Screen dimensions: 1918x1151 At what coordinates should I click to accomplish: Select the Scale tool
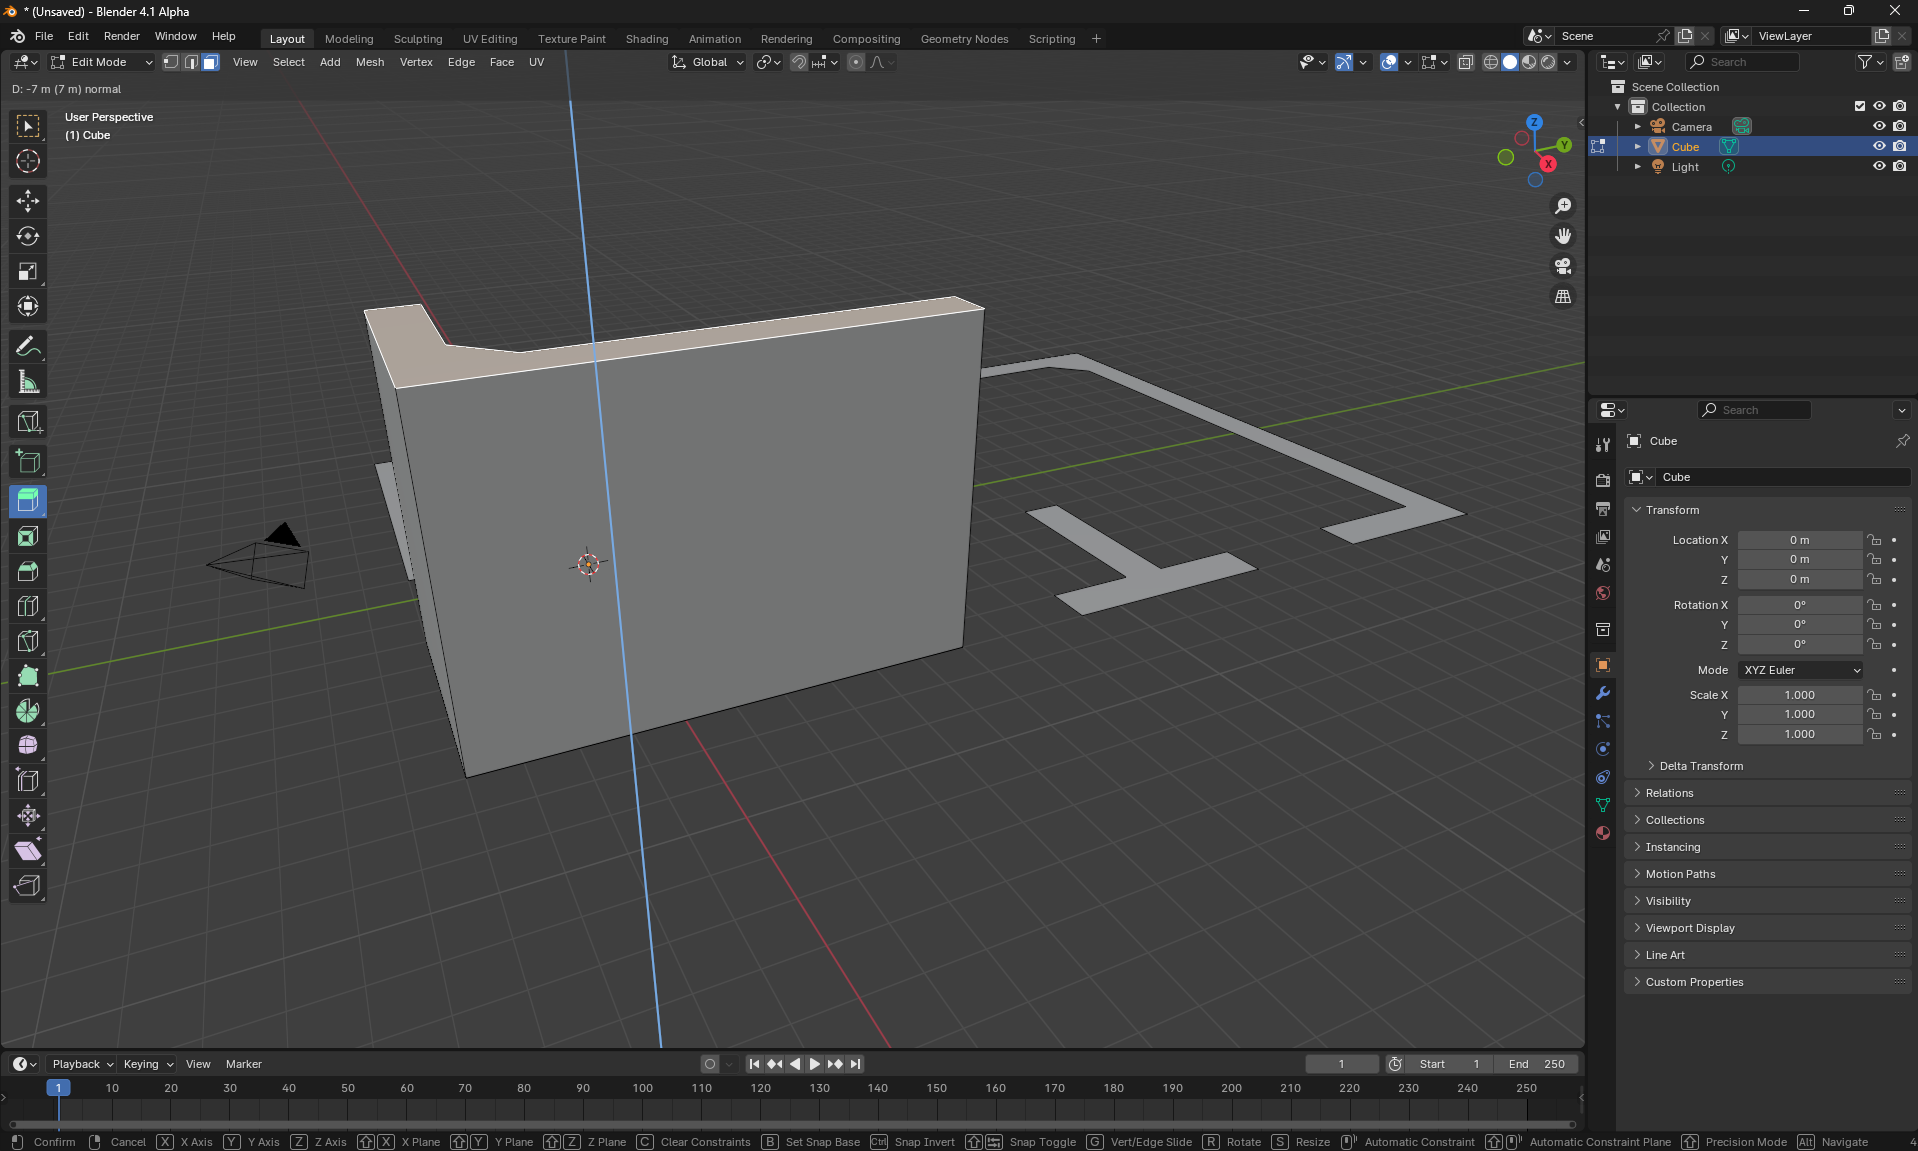click(28, 271)
